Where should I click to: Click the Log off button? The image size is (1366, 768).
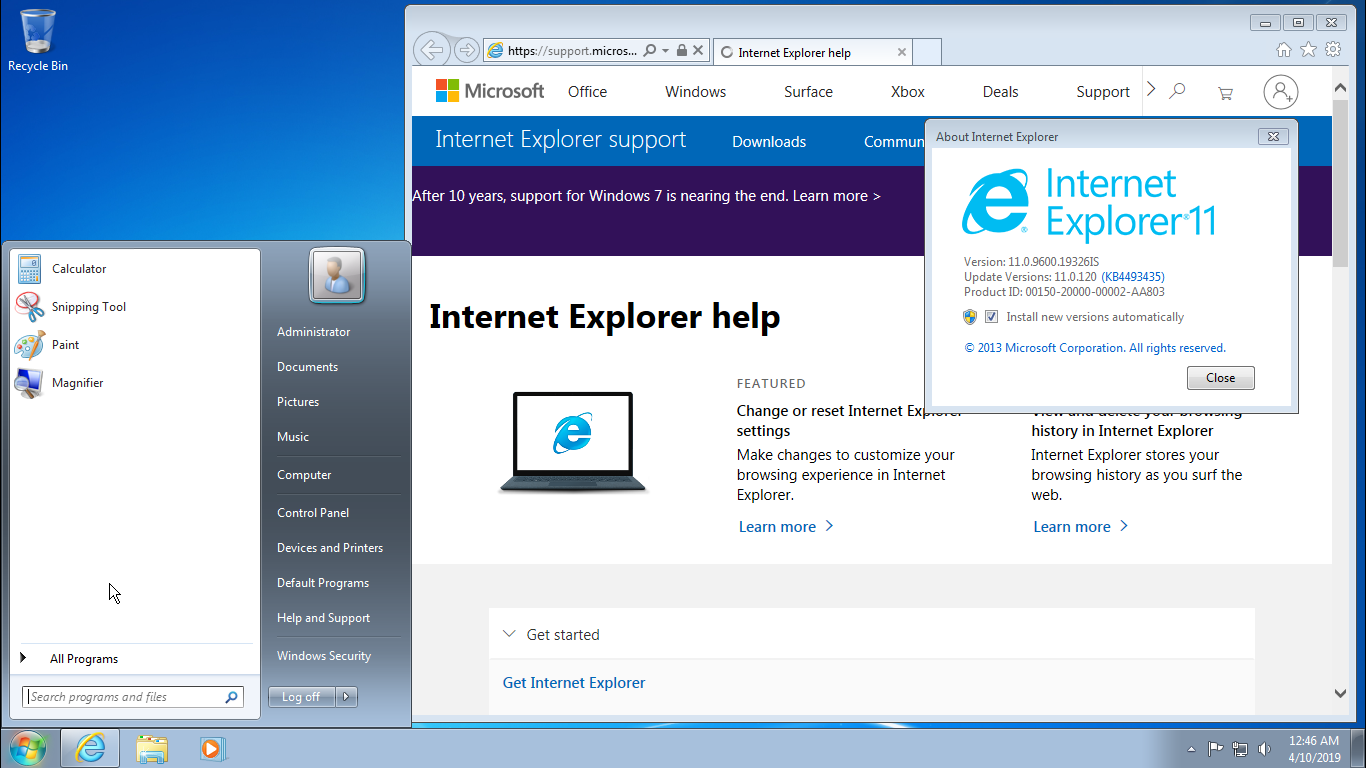click(301, 697)
